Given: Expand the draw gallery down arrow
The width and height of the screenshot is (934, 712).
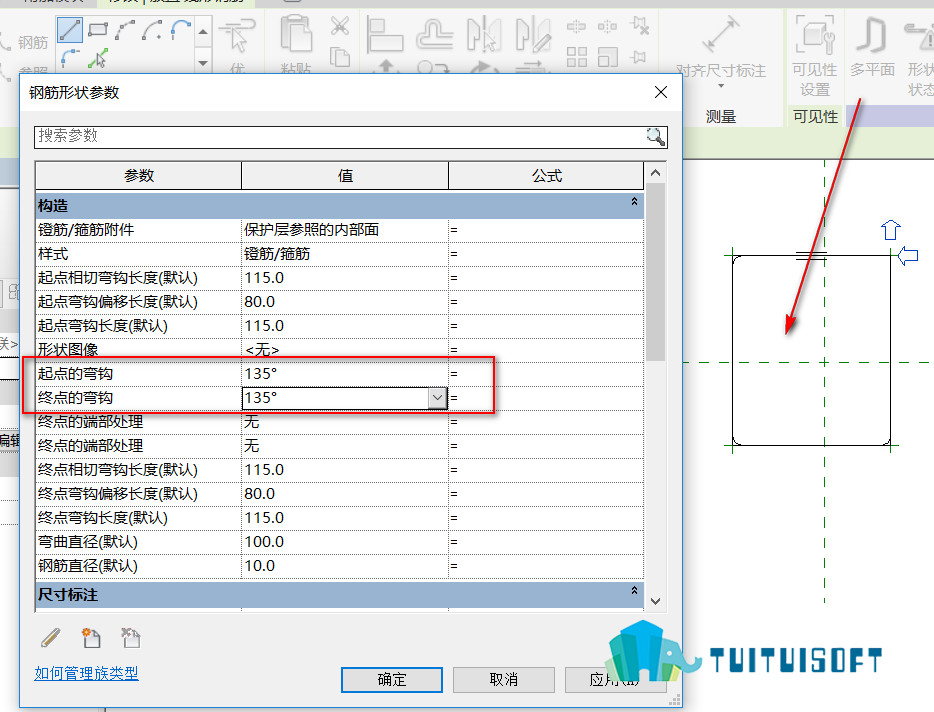Looking at the screenshot, I should [203, 62].
